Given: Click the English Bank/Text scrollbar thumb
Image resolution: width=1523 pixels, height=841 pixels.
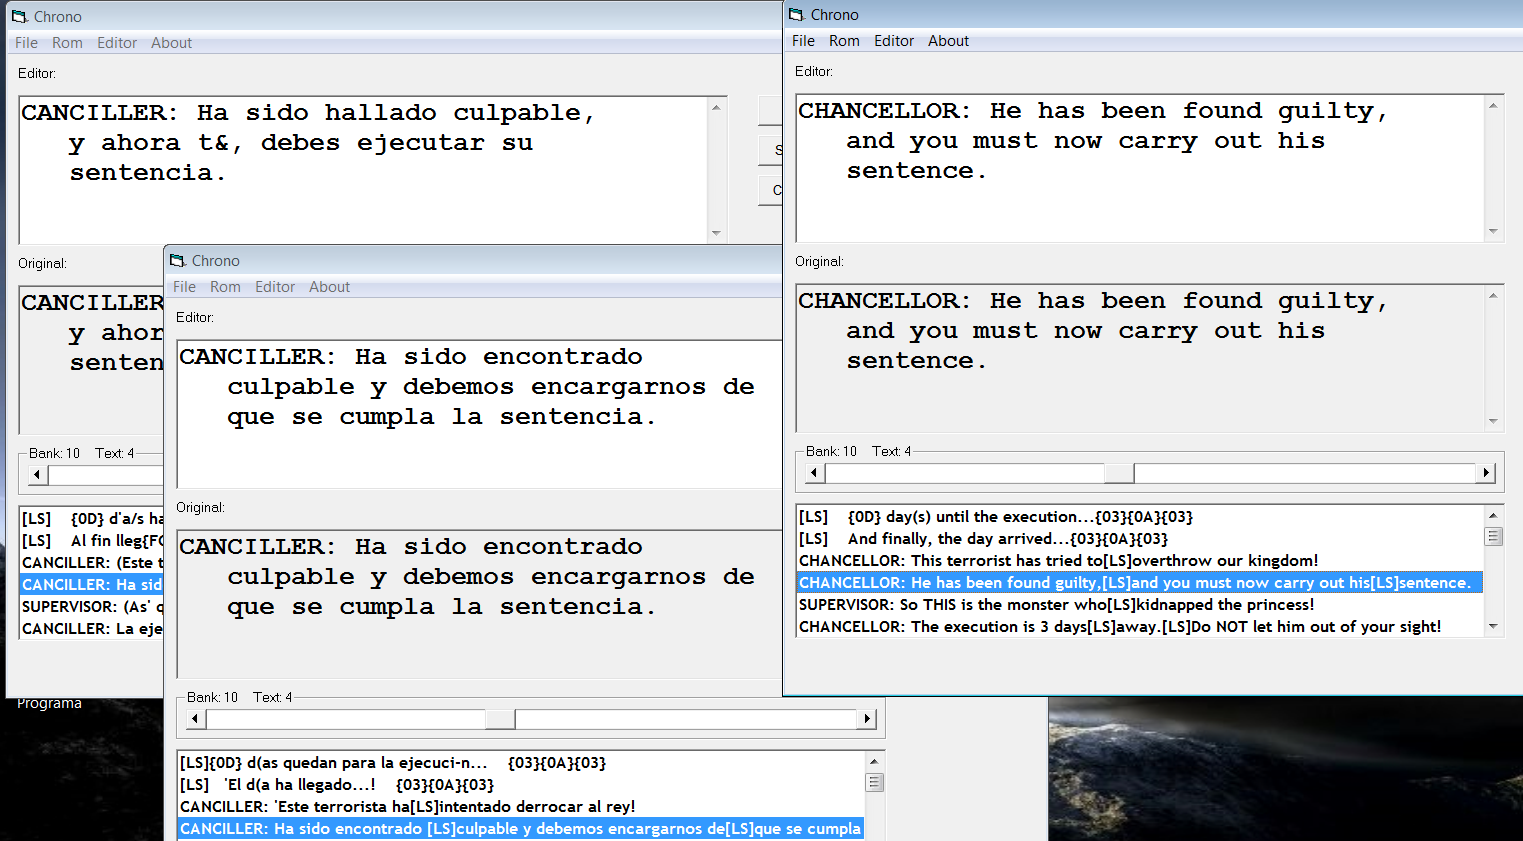Looking at the screenshot, I should [x=1119, y=473].
